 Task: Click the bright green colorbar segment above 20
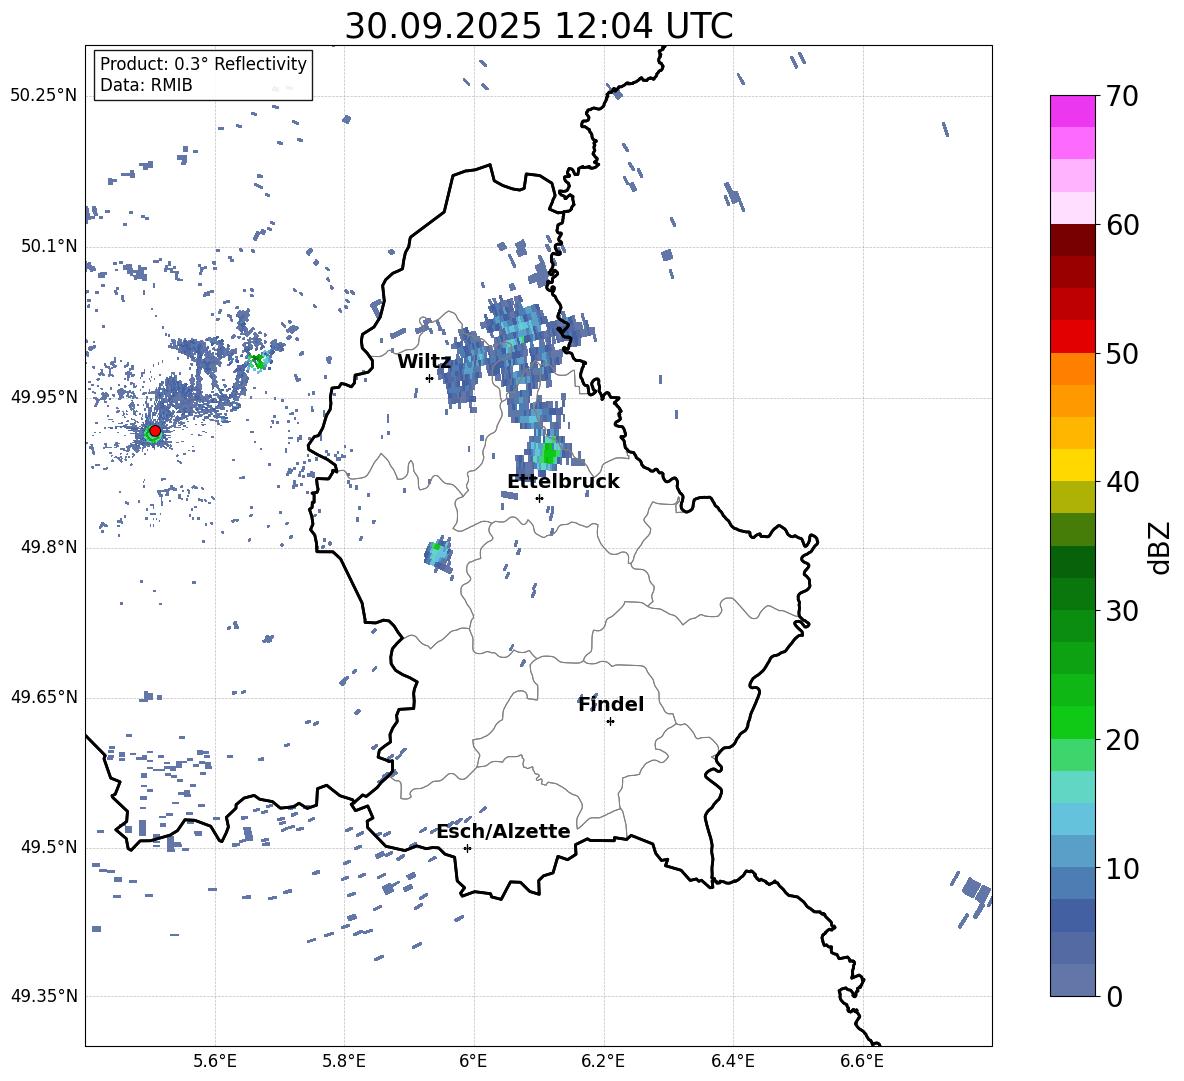click(x=1072, y=722)
